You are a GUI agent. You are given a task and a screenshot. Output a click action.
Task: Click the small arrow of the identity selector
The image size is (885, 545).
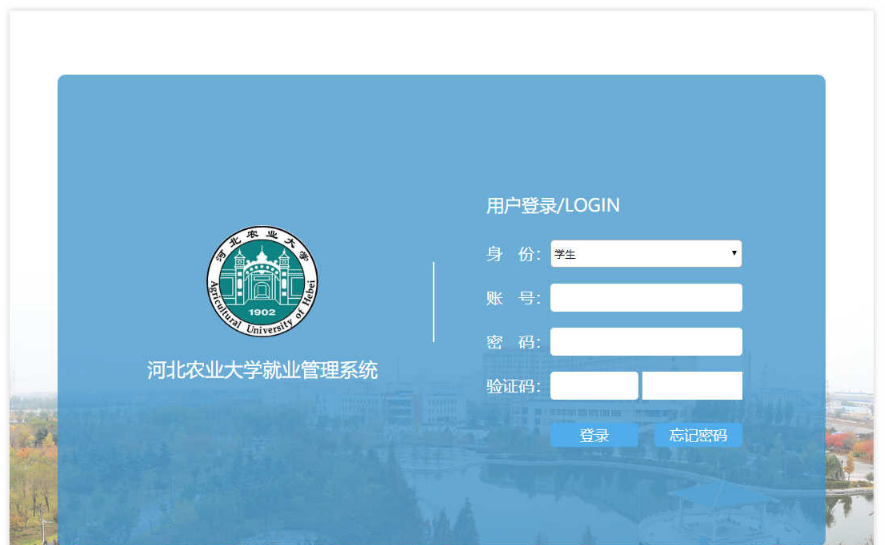coord(734,254)
